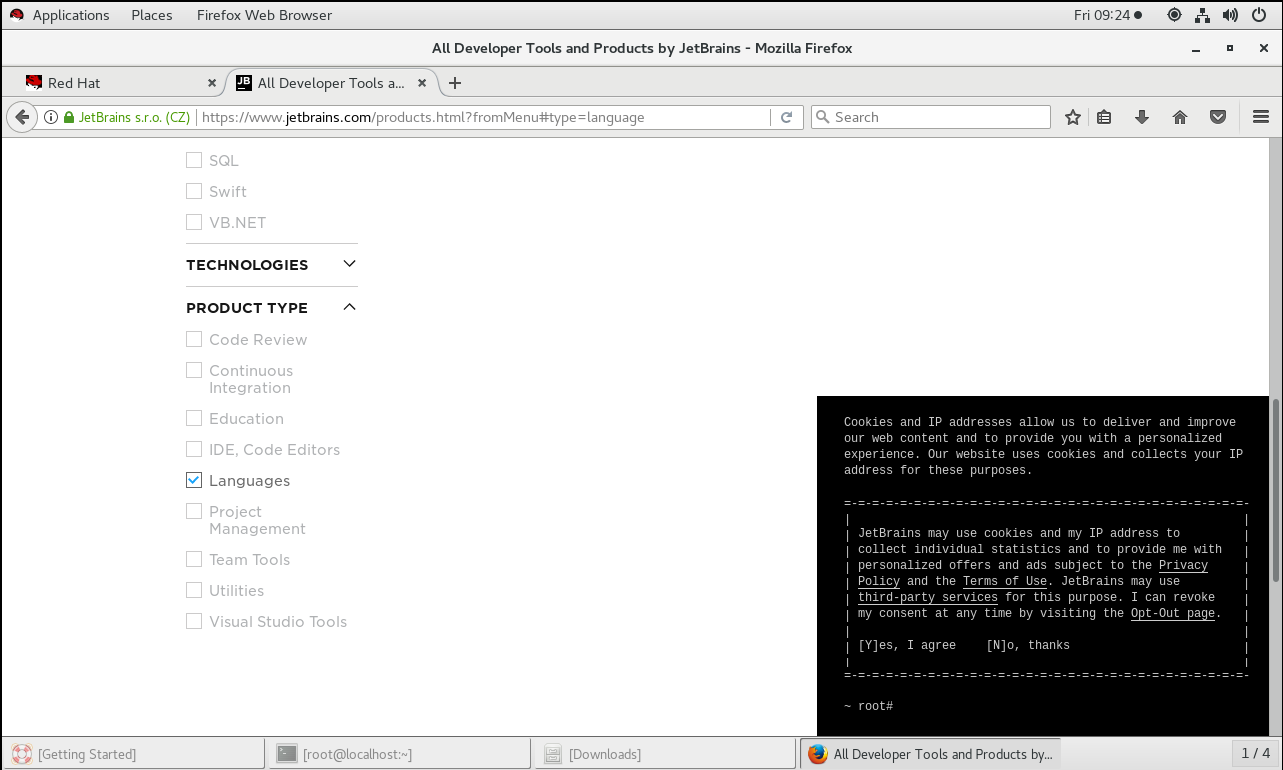The width and height of the screenshot is (1283, 770).
Task: Open a new tab with plus button
Action: pos(455,83)
